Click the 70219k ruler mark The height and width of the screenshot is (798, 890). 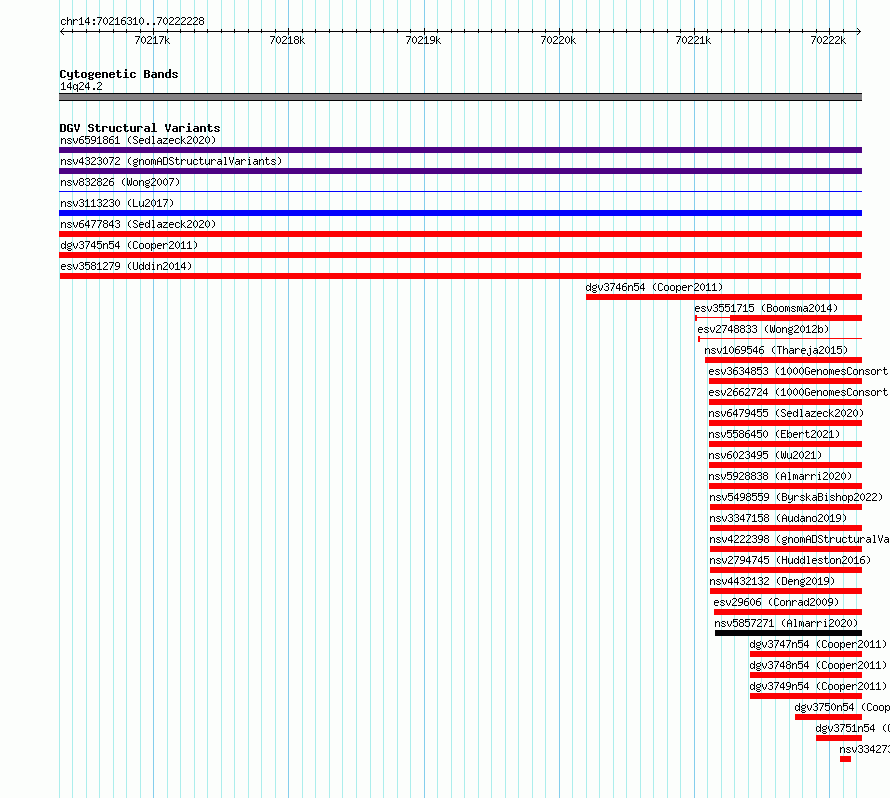pyautogui.click(x=423, y=40)
